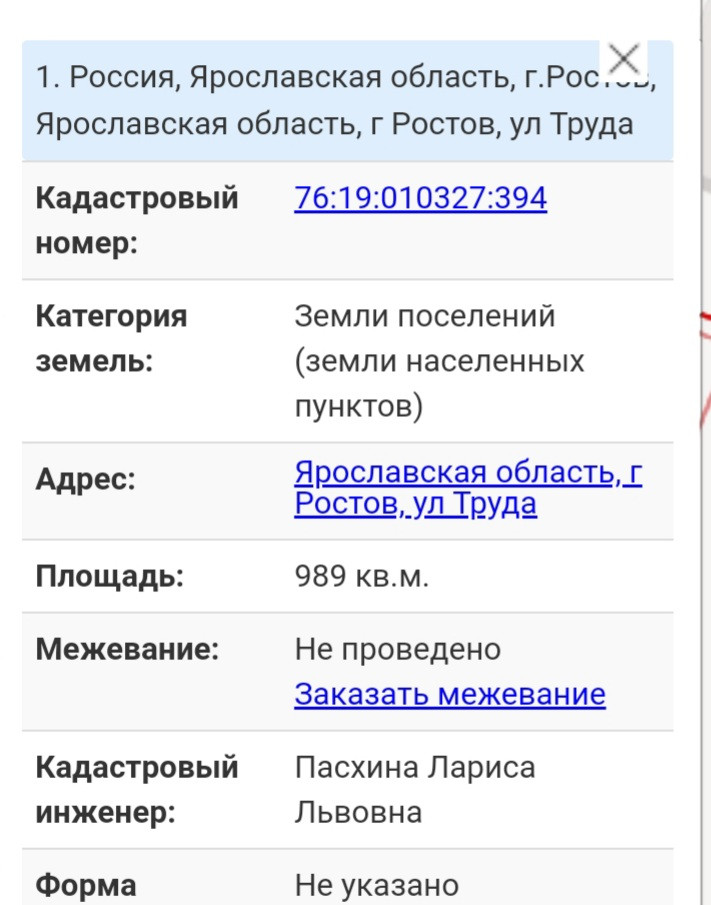Click the Площадь row label

(x=110, y=577)
